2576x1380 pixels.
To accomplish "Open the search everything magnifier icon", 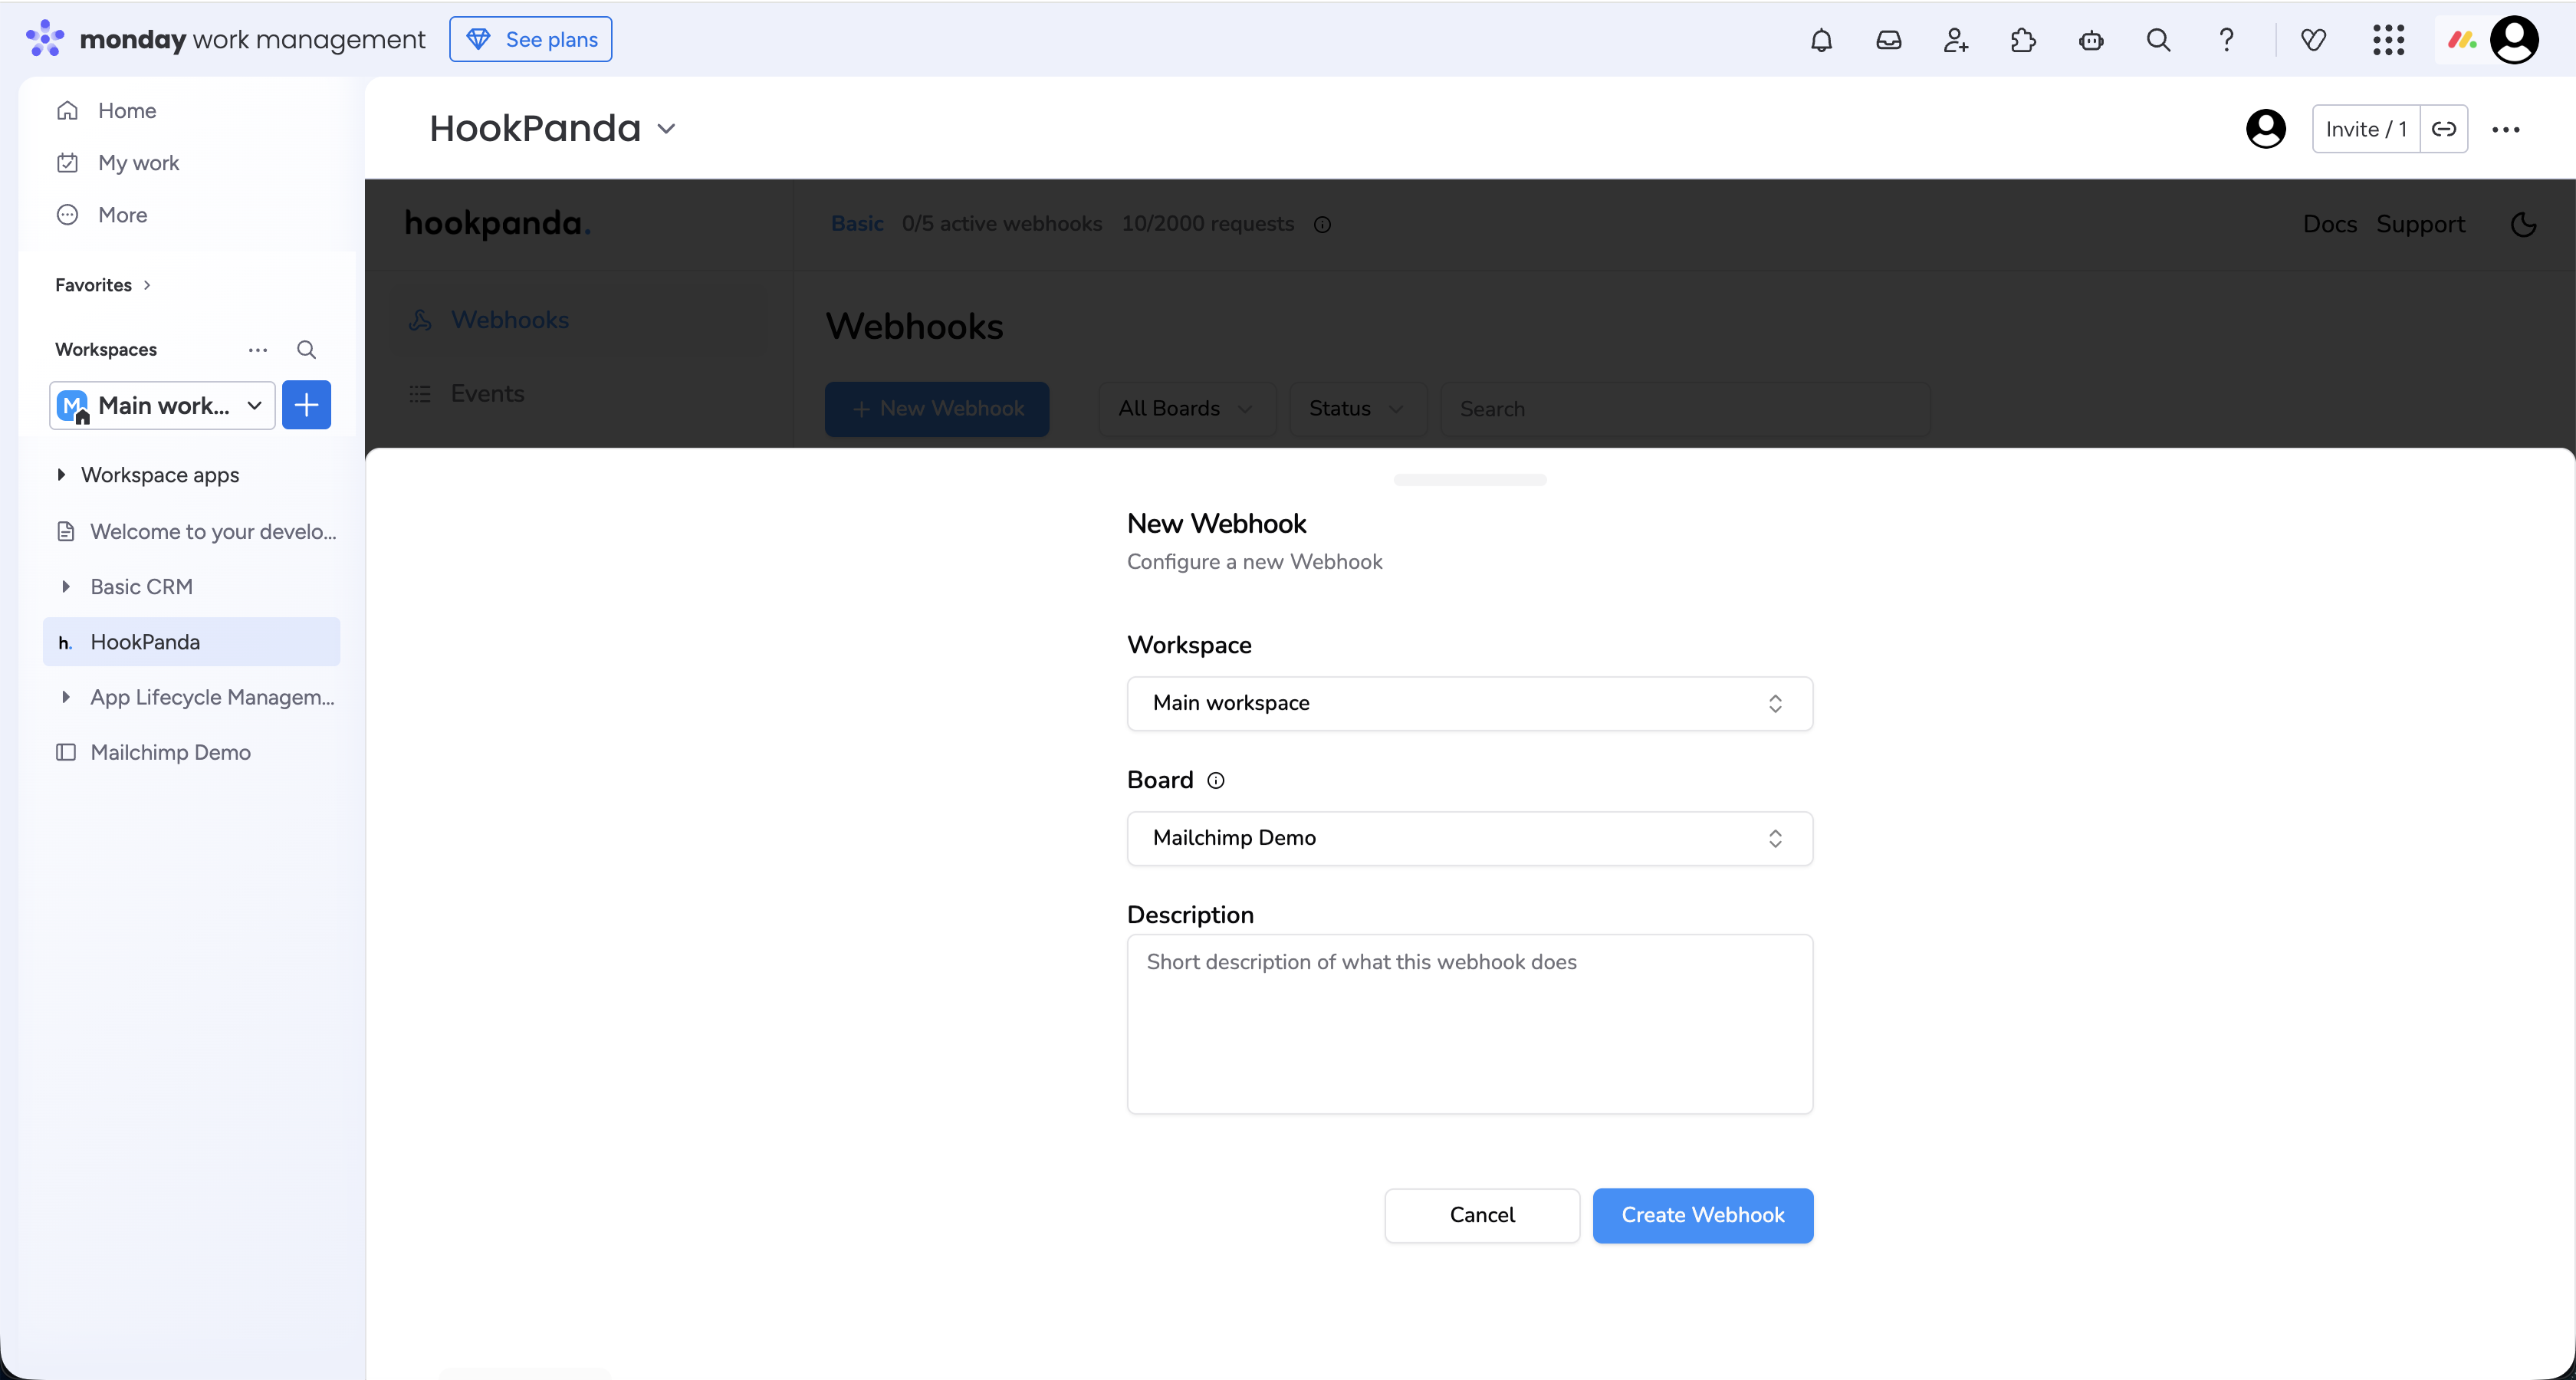I will [2158, 40].
